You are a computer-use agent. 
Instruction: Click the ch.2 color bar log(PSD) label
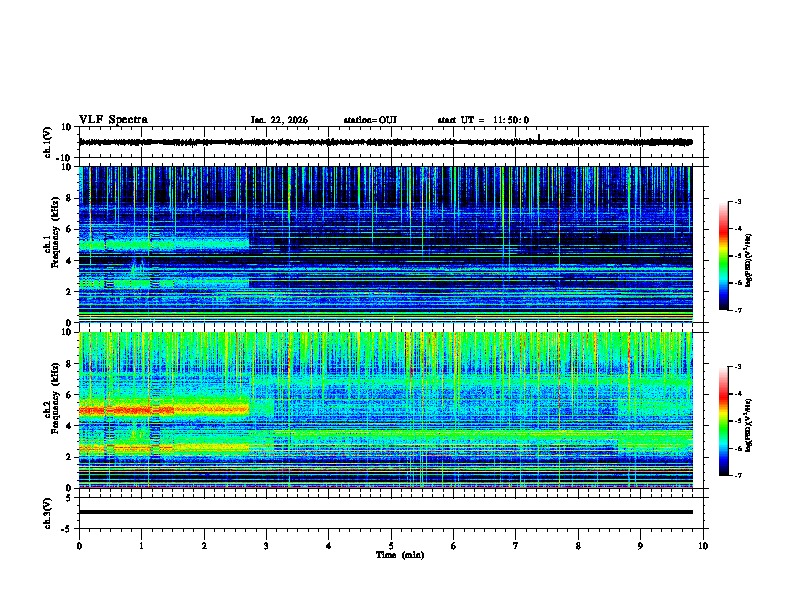point(748,425)
